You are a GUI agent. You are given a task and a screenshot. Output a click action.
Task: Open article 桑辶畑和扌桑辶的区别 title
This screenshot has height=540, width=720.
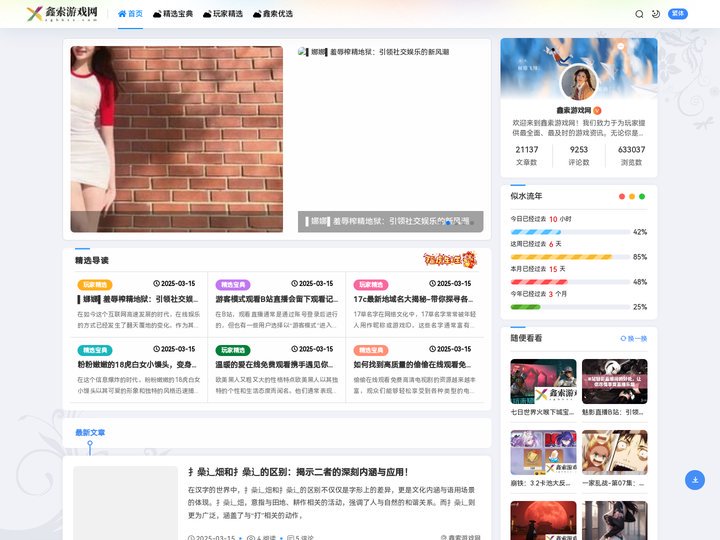pos(298,472)
